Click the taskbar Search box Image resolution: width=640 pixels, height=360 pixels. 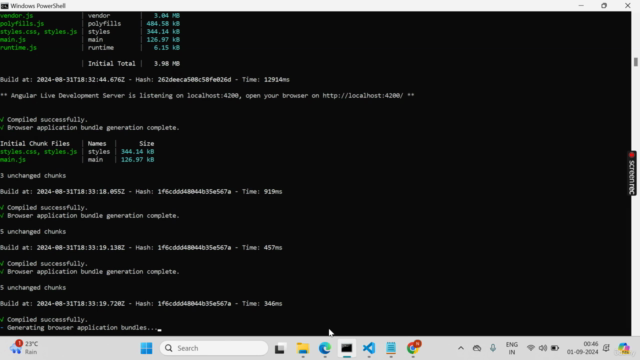click(x=214, y=348)
